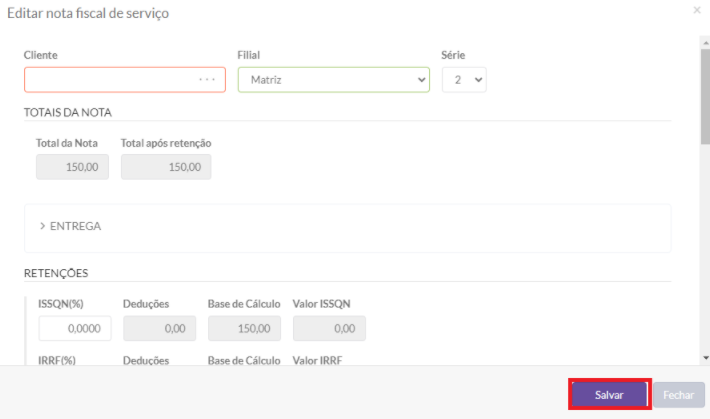Close the dialog with the X icon
The image size is (710, 419).
[x=697, y=10]
